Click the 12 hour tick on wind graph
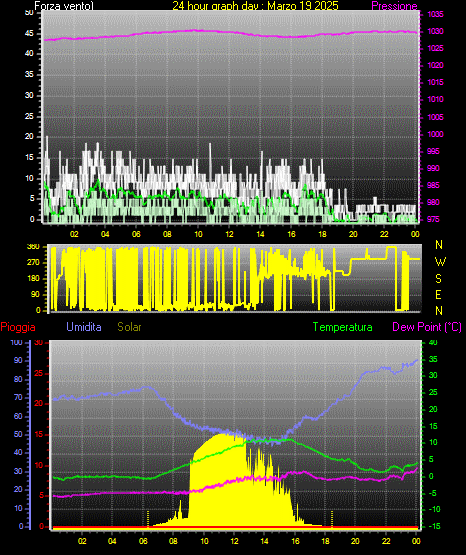 click(x=229, y=234)
